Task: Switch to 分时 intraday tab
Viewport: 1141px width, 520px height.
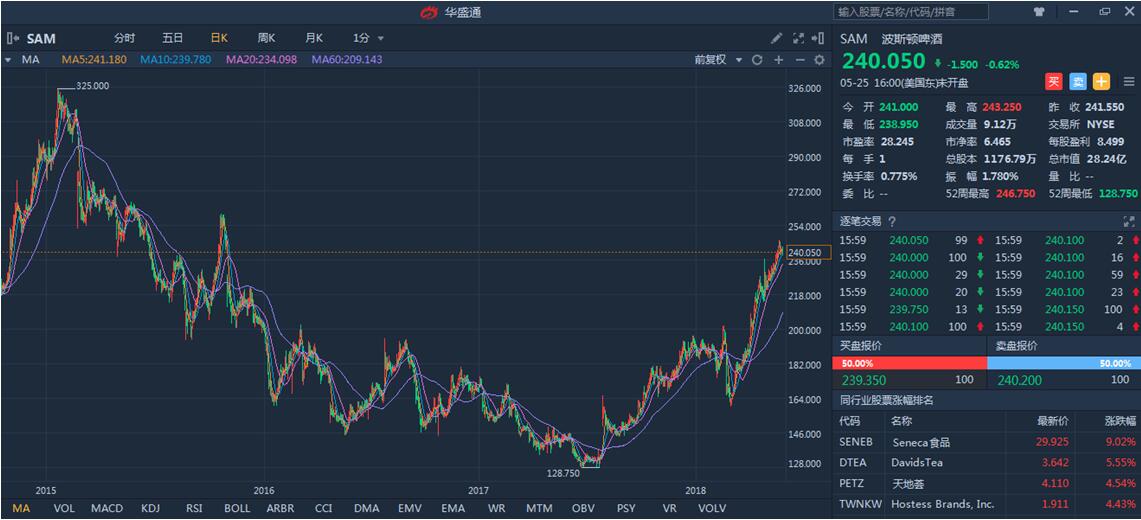Action: tap(124, 39)
